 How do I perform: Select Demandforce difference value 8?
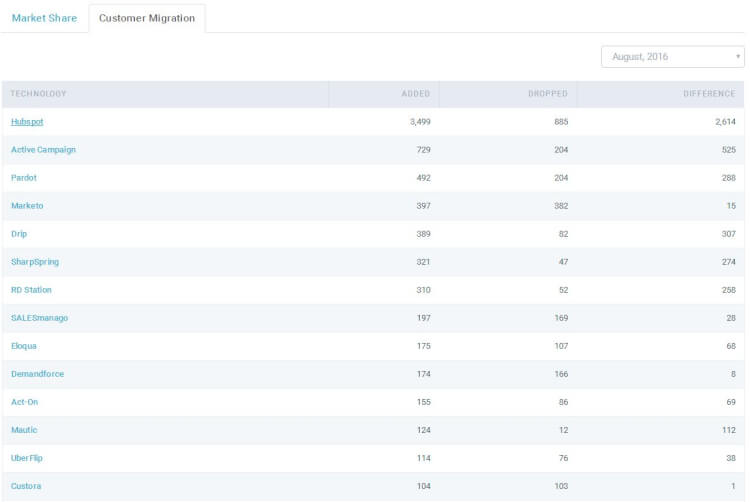[733, 374]
